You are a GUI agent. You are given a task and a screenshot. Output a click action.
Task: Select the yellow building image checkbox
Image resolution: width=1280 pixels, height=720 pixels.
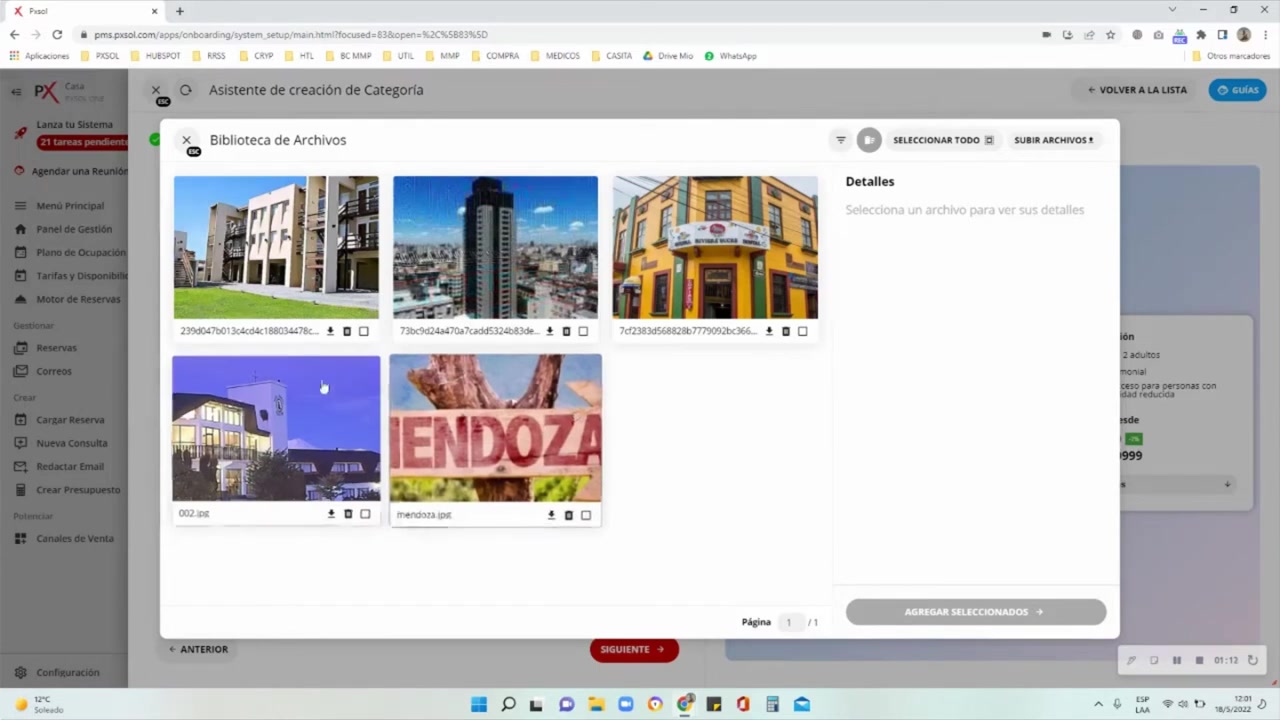[802, 330]
